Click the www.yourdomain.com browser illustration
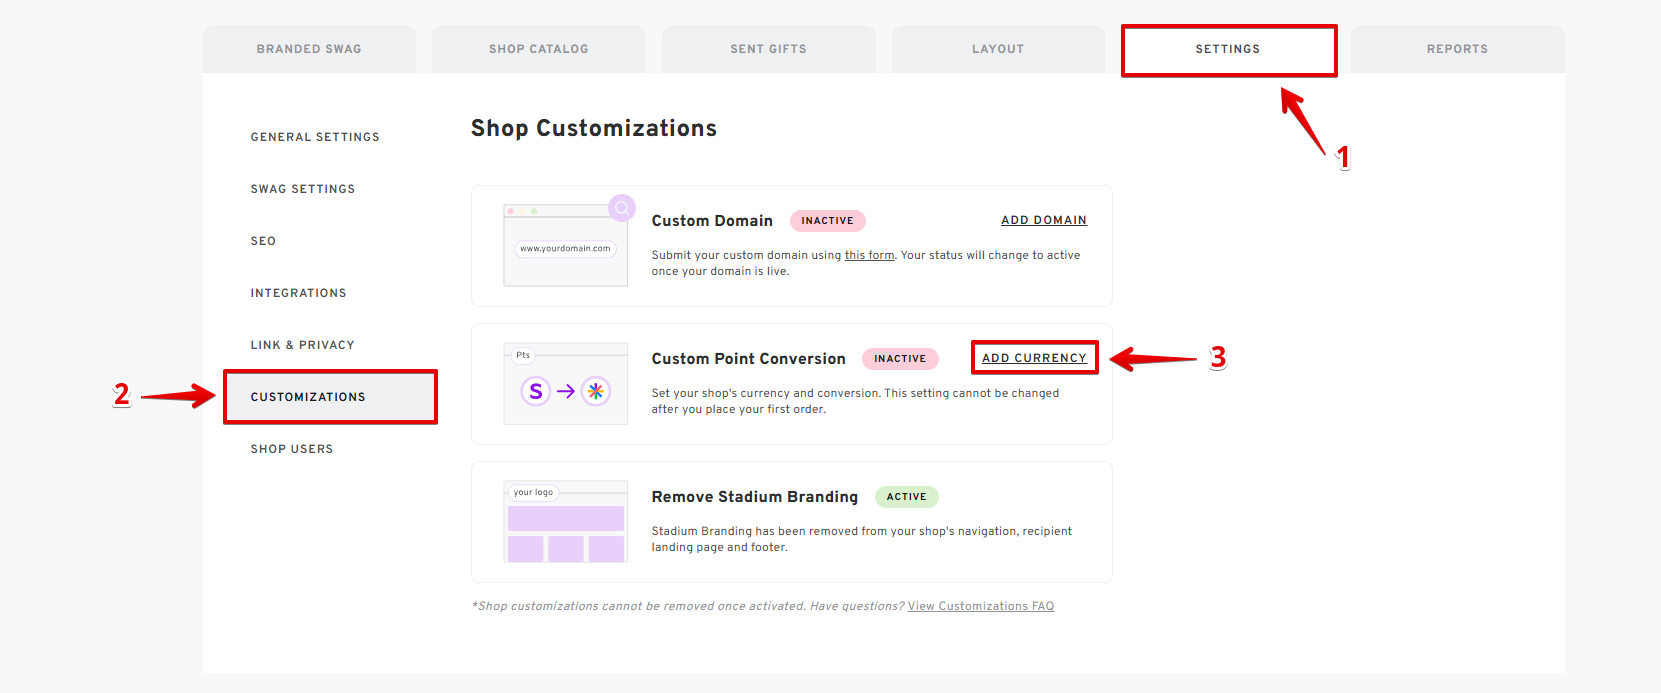 point(565,249)
